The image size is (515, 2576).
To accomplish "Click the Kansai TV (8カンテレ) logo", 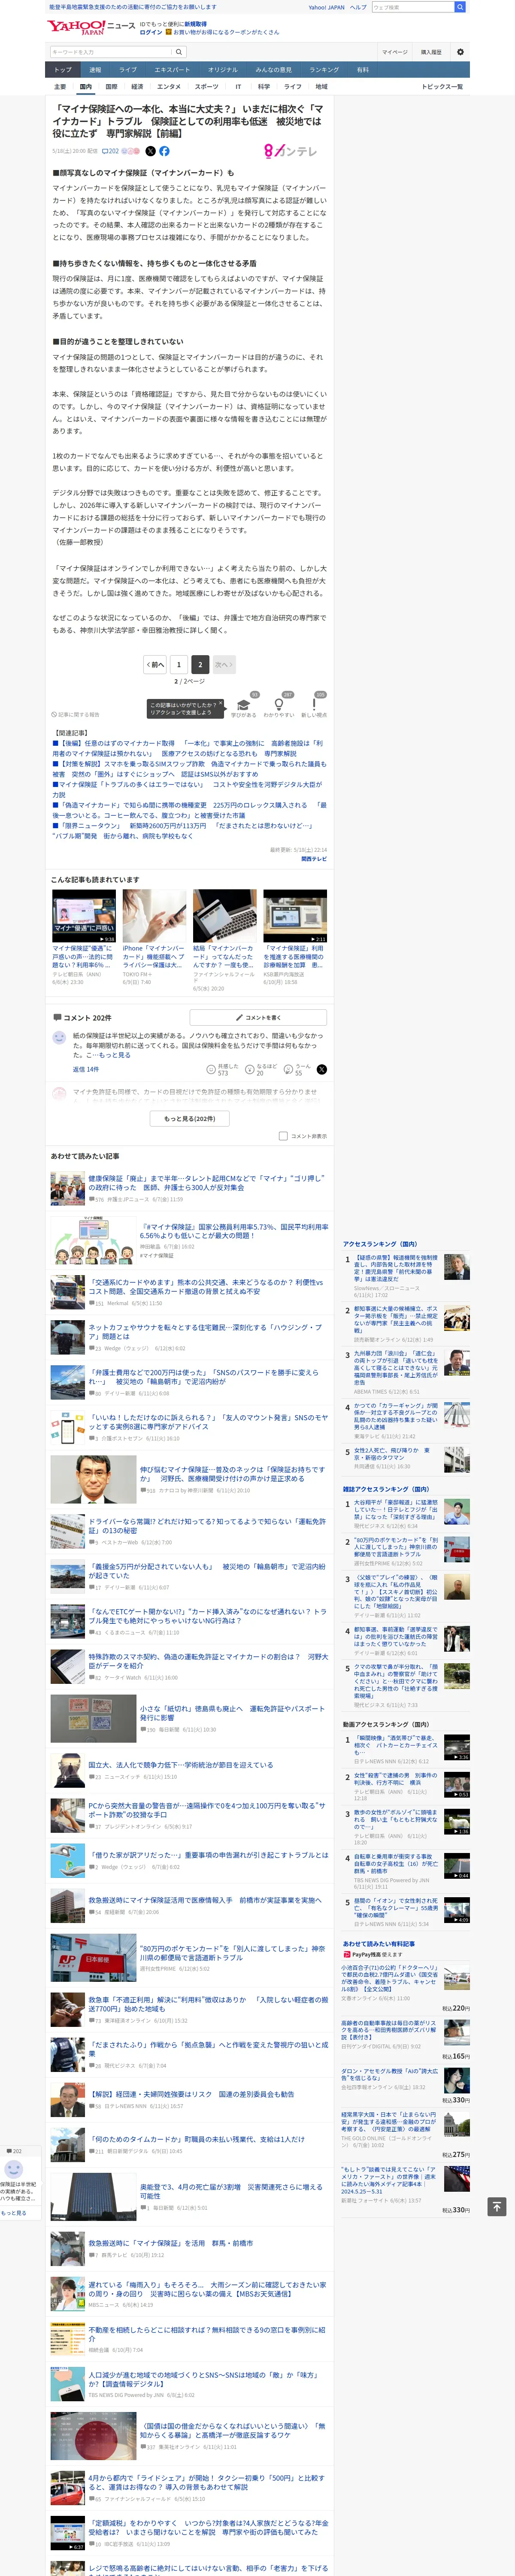I will click(x=290, y=151).
